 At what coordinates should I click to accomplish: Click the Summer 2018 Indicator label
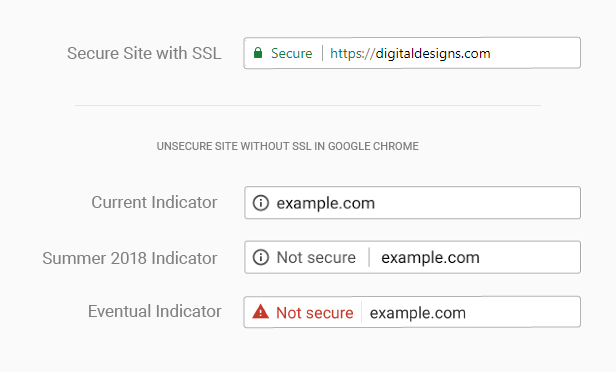click(x=130, y=258)
